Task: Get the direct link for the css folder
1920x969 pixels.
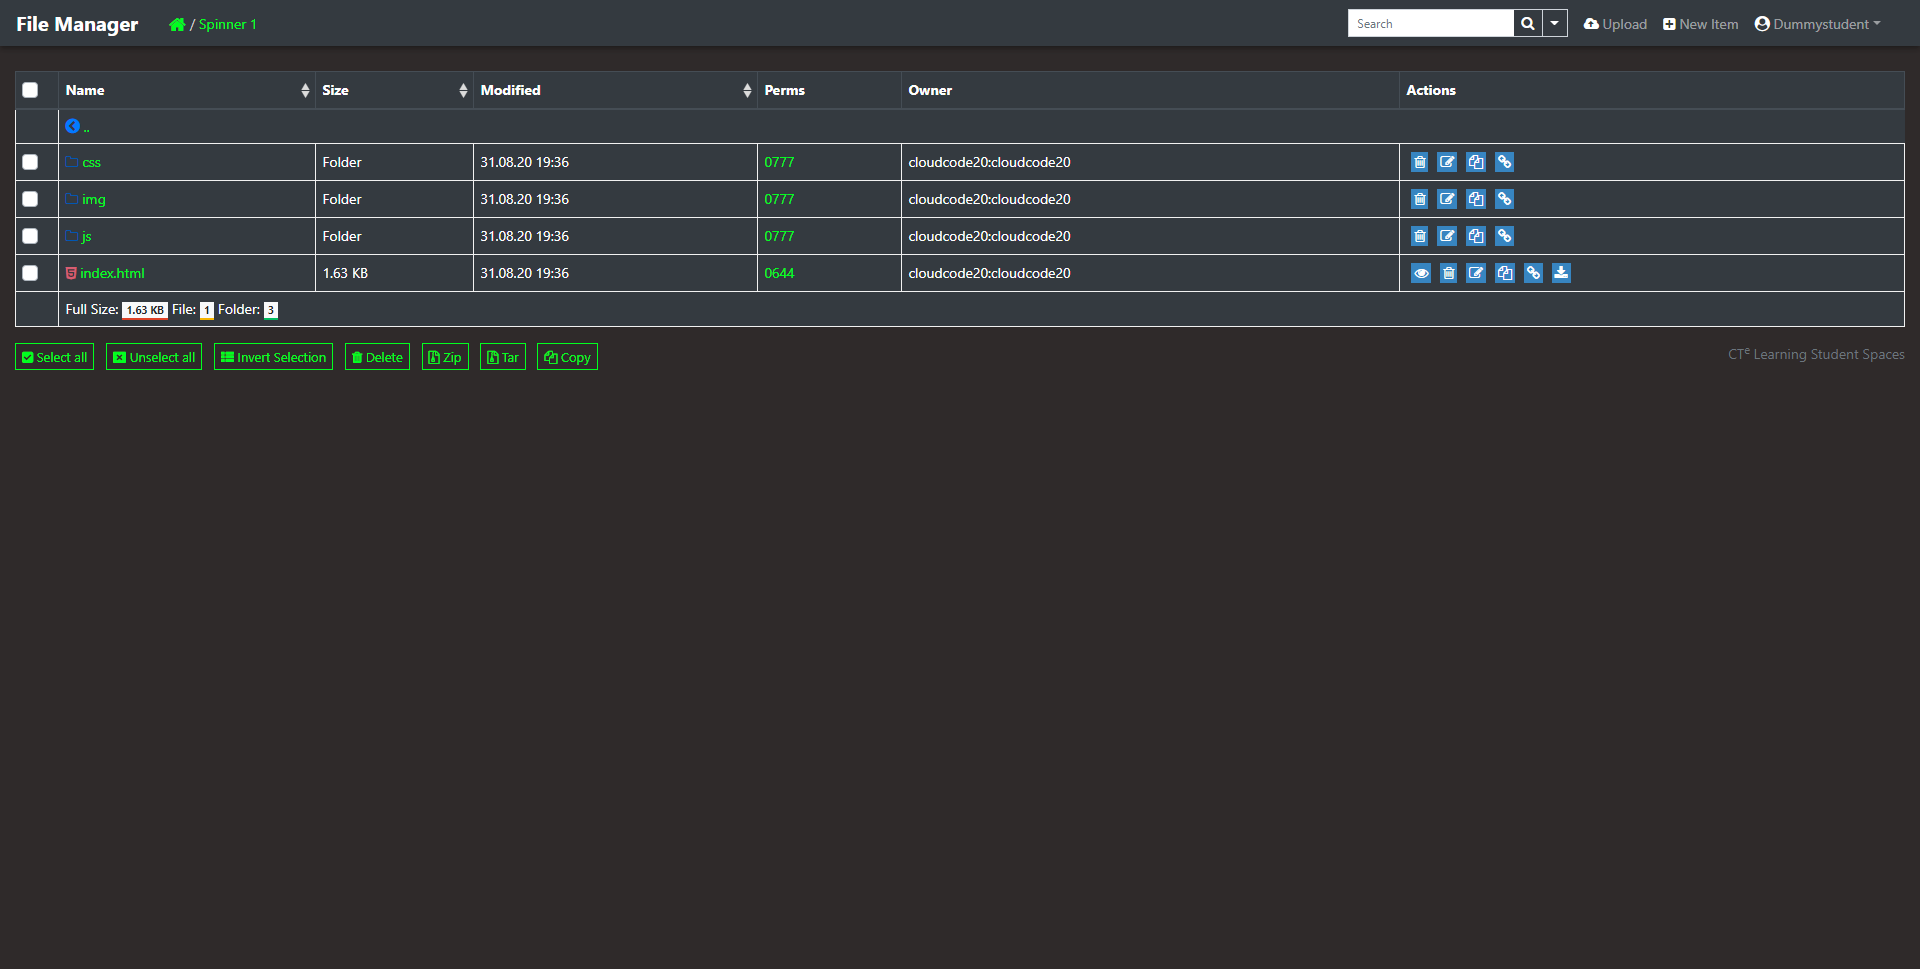Action: [x=1504, y=162]
